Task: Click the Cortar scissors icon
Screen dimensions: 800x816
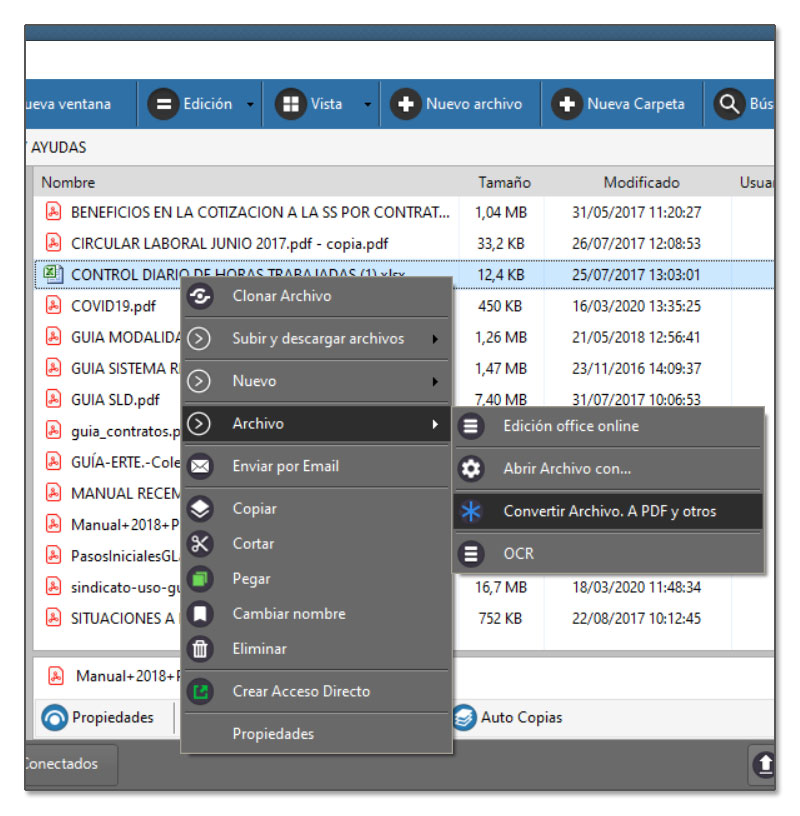Action: 200,544
